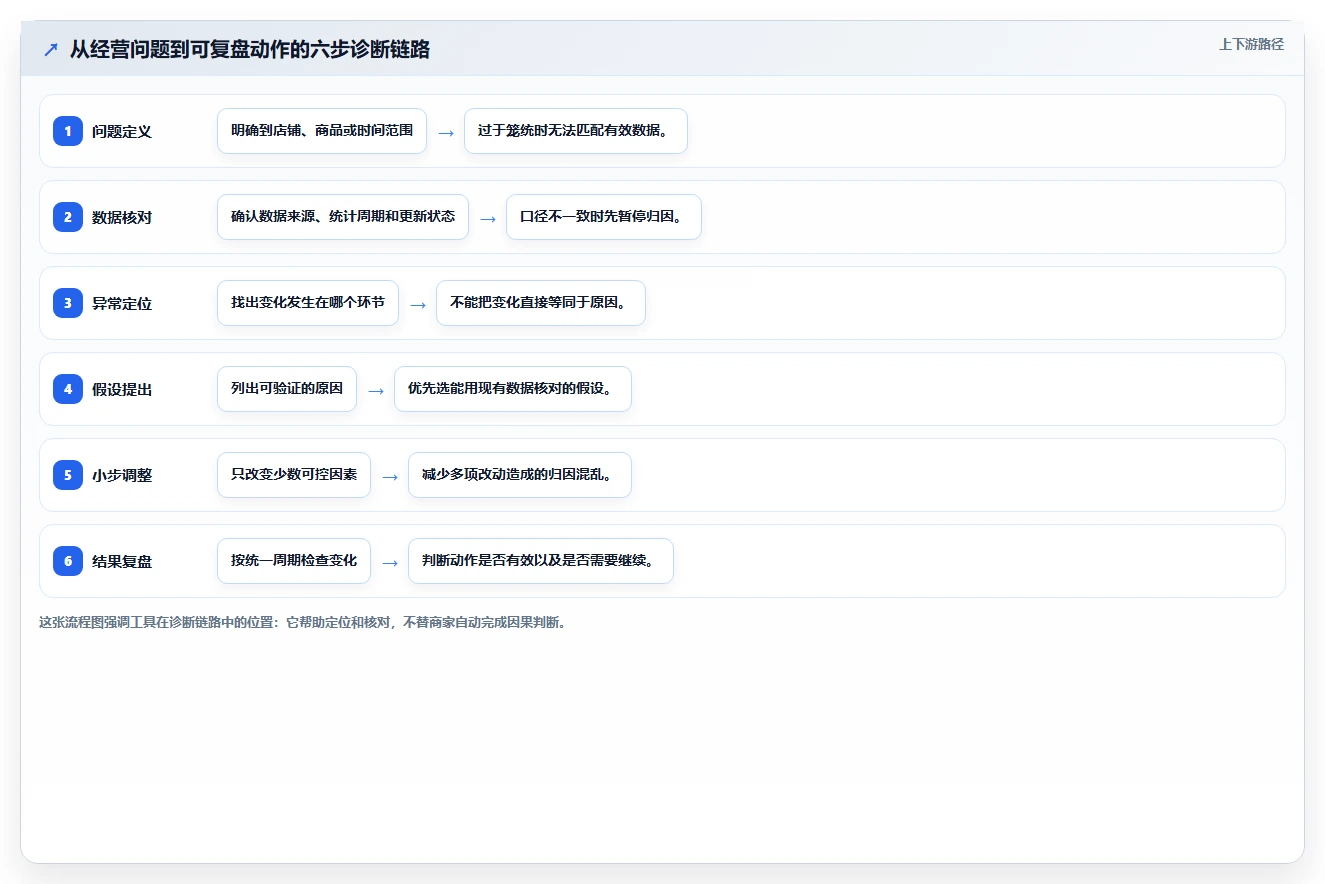Viewport: 1325px width, 884px height.
Task: Click the arrow in the 数据核对 row
Action: [488, 218]
